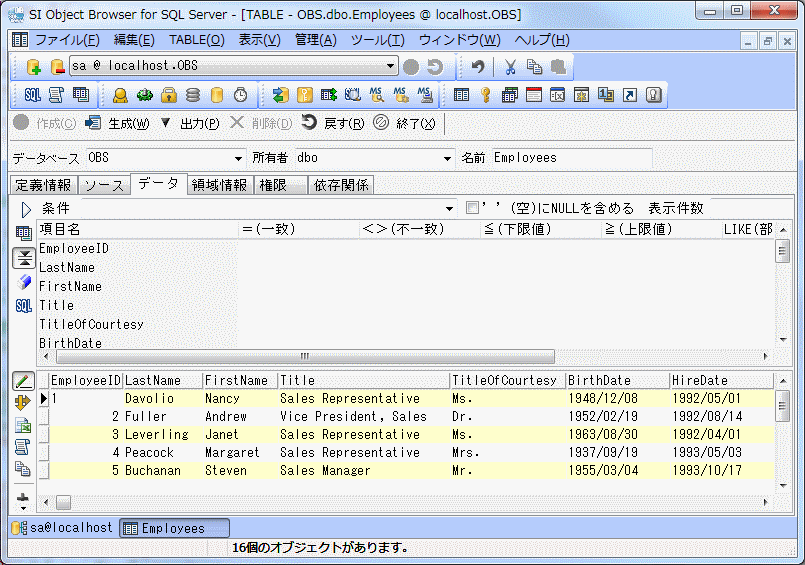Click the 終了(X) button
This screenshot has width=805, height=565.
(x=405, y=123)
